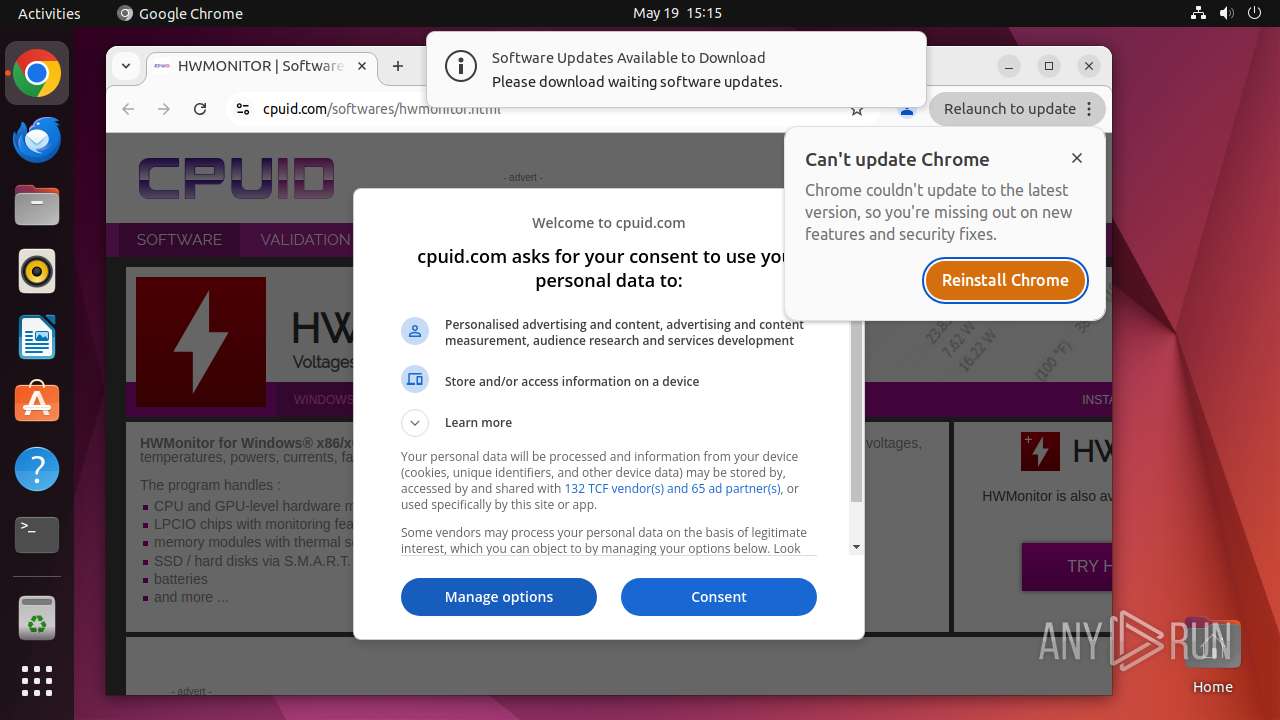
Task: Expand the Learn more chevron
Action: click(415, 423)
